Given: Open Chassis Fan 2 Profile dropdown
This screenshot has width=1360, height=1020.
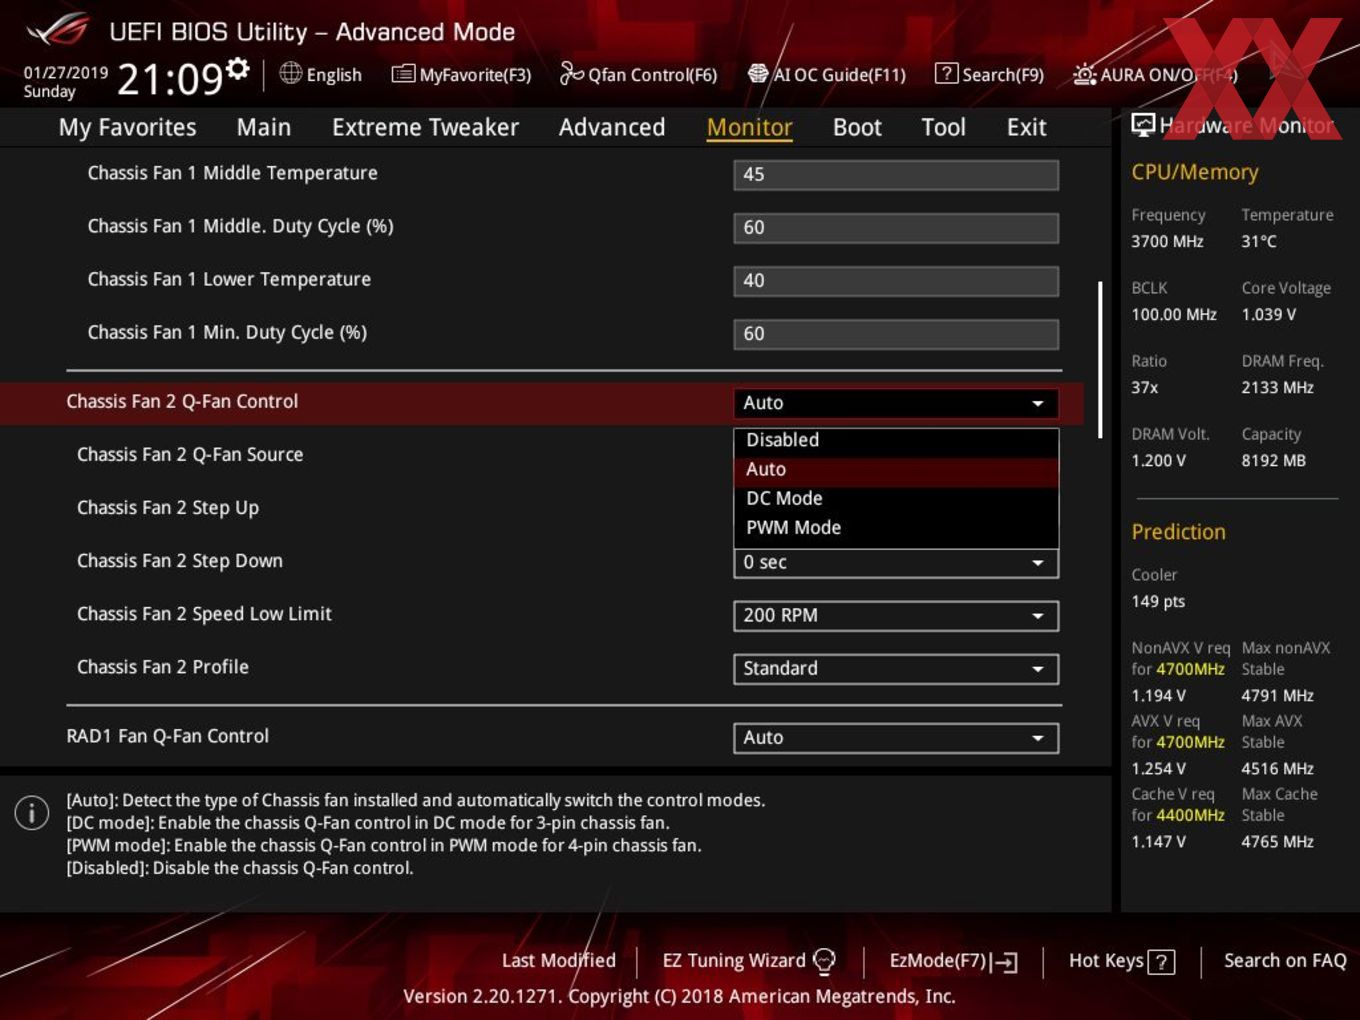Looking at the screenshot, I should [896, 668].
